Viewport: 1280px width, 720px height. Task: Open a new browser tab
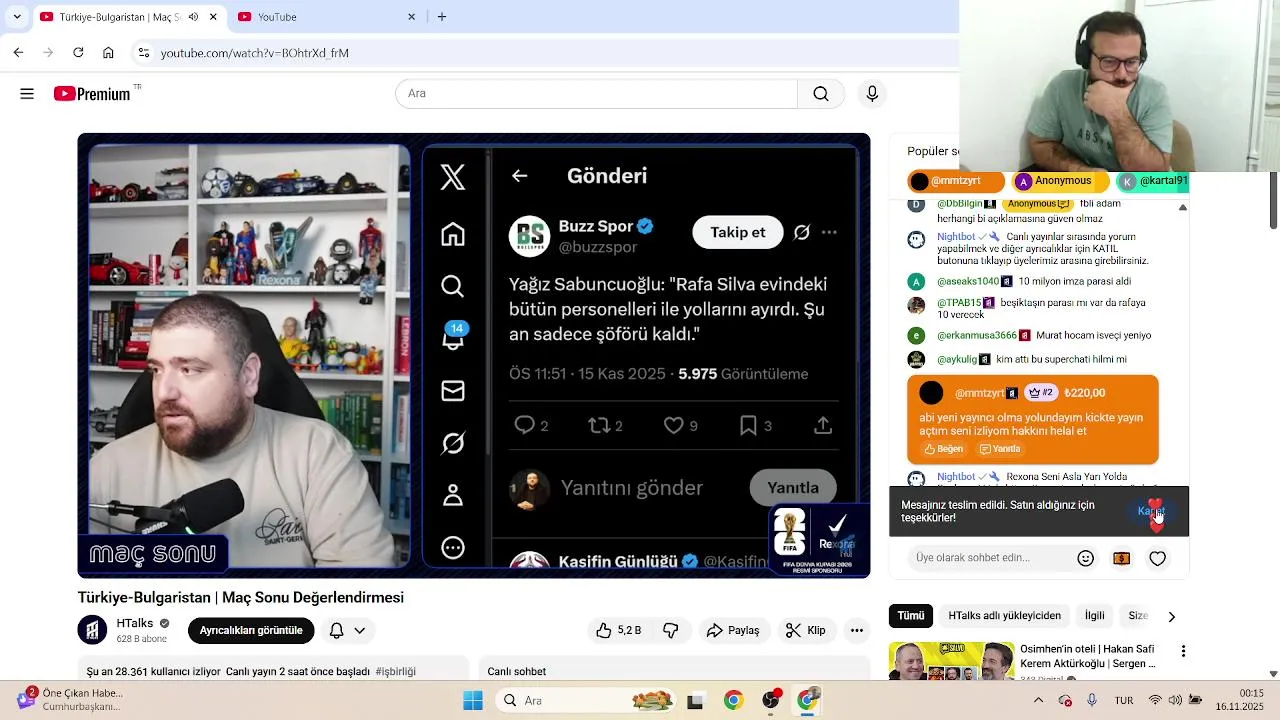click(442, 17)
